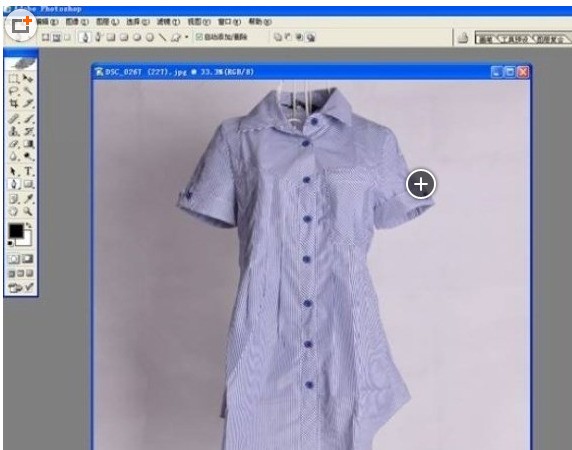Choose the Brush tool
The width and height of the screenshot is (572, 450).
click(x=28, y=118)
